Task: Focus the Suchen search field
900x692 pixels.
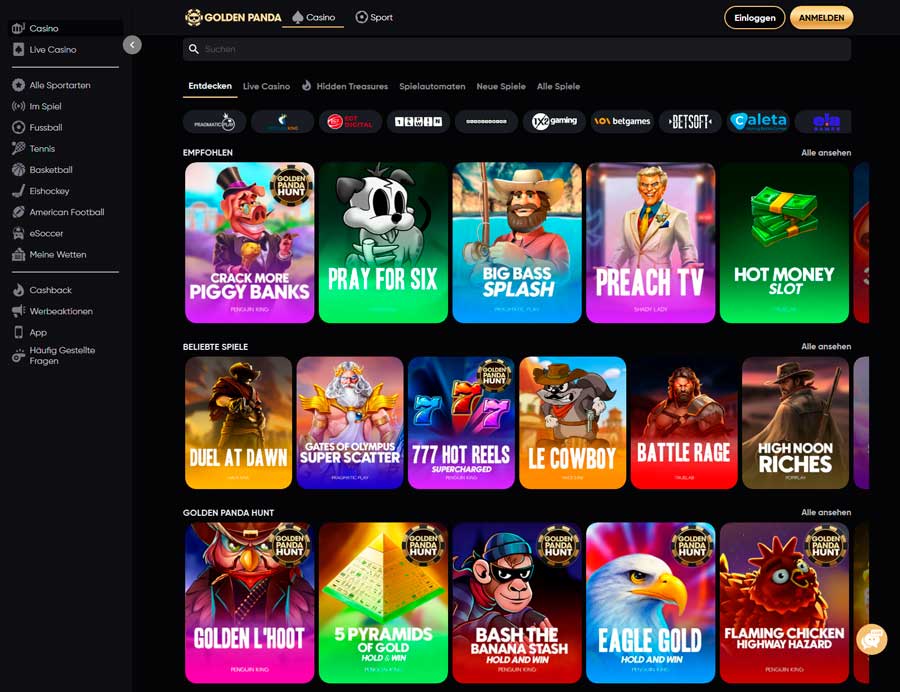Action: (x=517, y=49)
